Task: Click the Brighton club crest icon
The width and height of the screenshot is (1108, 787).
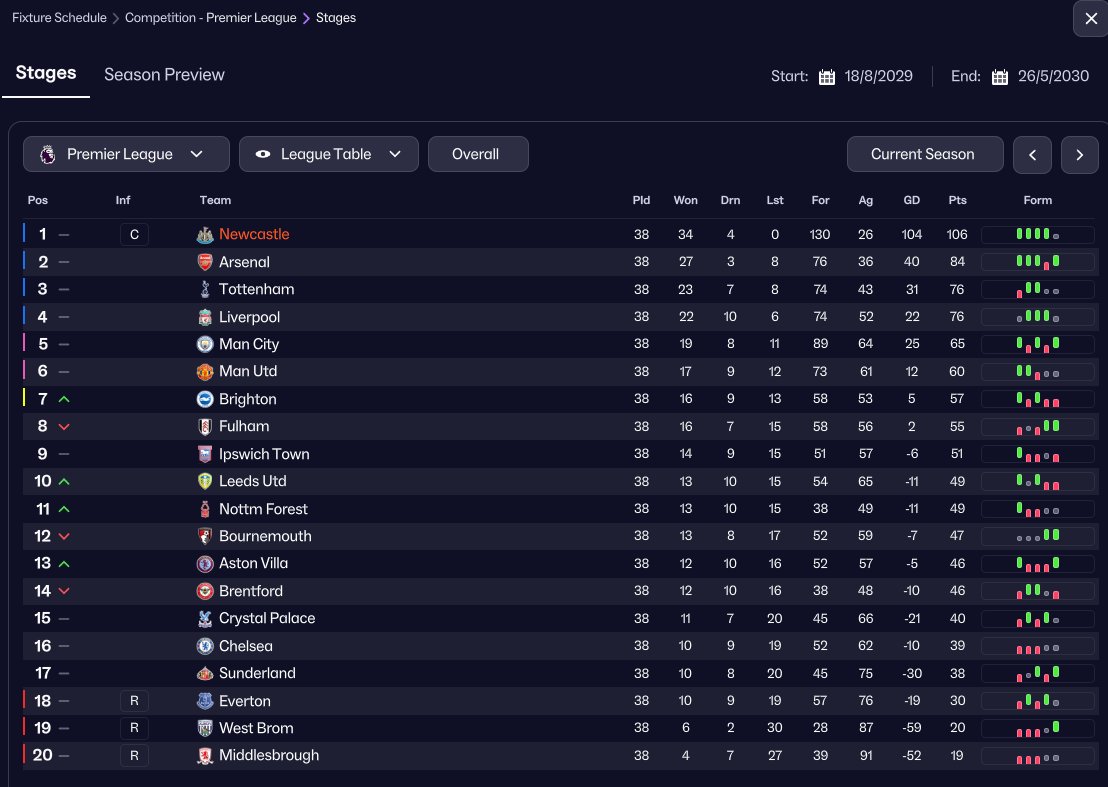Action: tap(205, 399)
